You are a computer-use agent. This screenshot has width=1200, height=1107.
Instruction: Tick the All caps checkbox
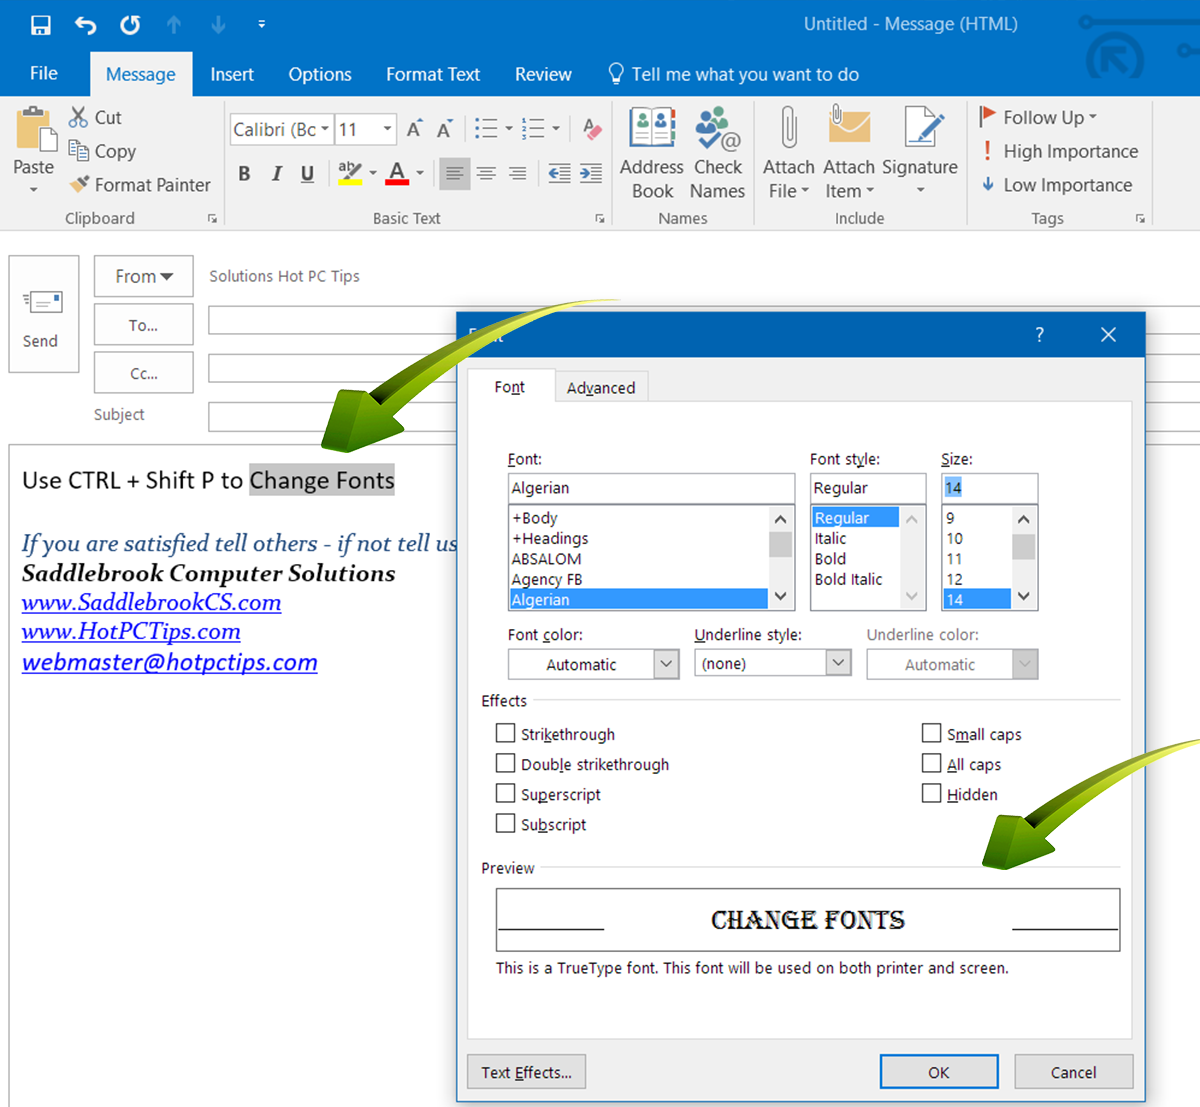click(931, 763)
